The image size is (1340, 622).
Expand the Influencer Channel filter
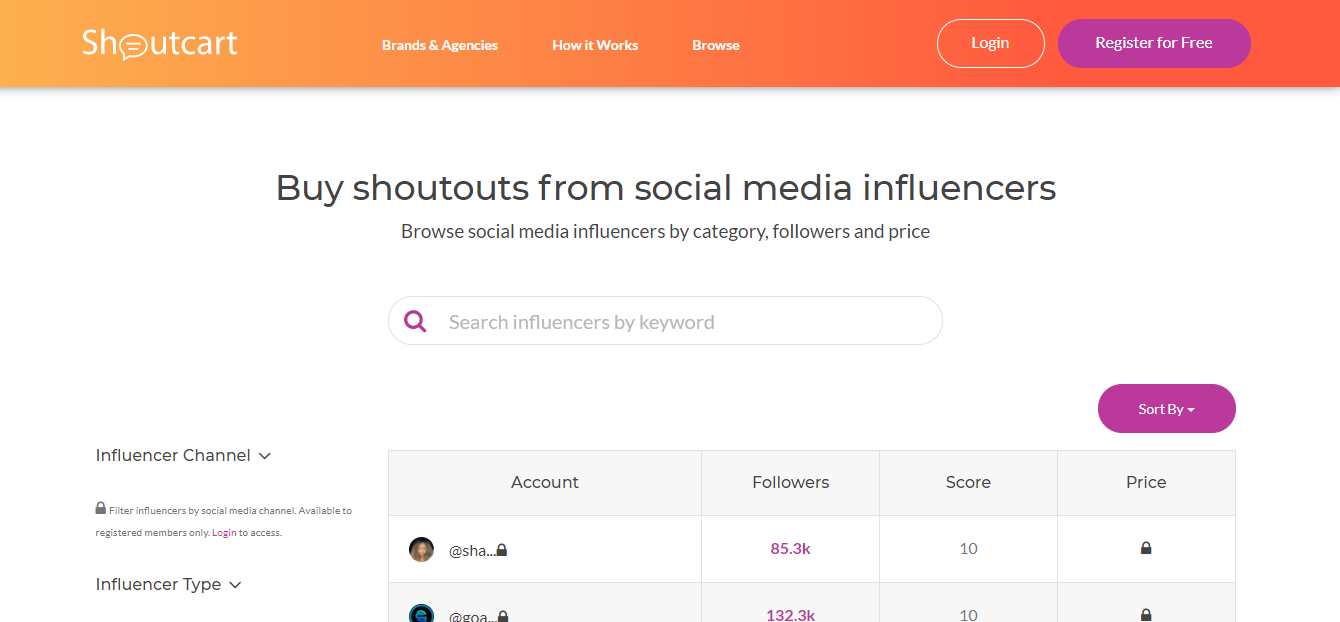(x=183, y=455)
